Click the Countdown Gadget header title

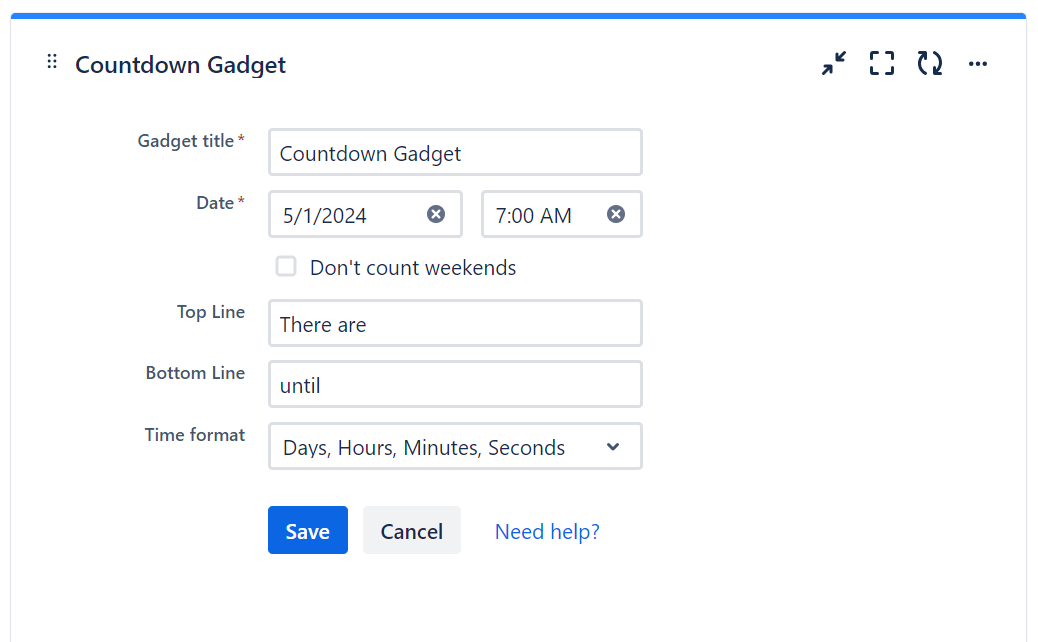point(181,65)
